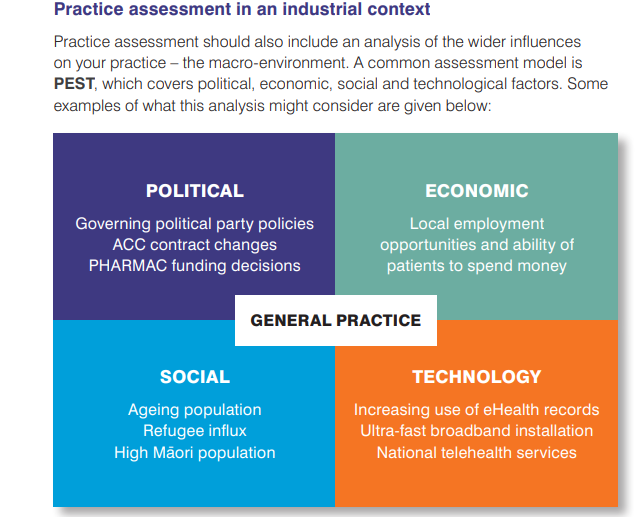Select the POLITICAL quadrant heading
Viewport: 635px width, 517px height.
click(194, 191)
